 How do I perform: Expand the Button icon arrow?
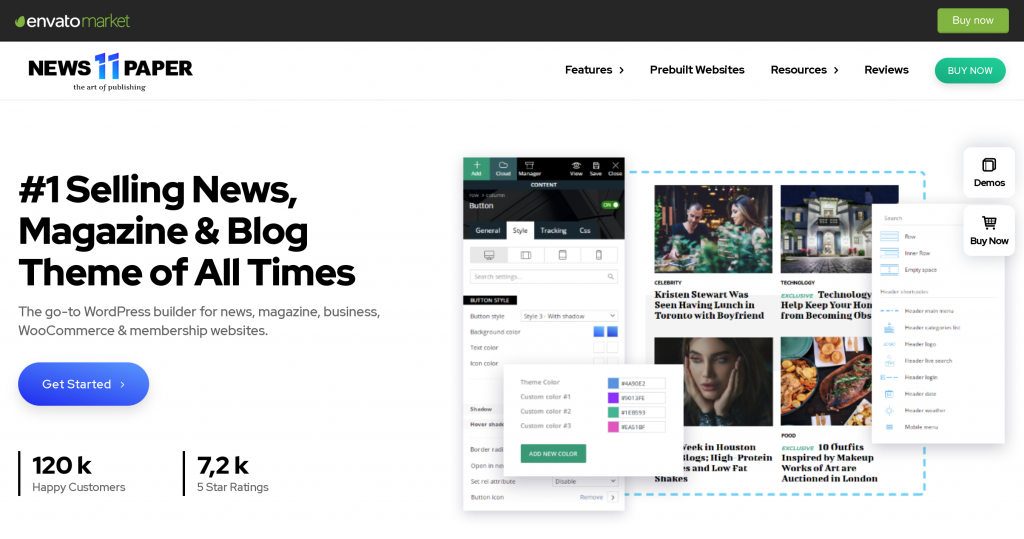click(613, 497)
